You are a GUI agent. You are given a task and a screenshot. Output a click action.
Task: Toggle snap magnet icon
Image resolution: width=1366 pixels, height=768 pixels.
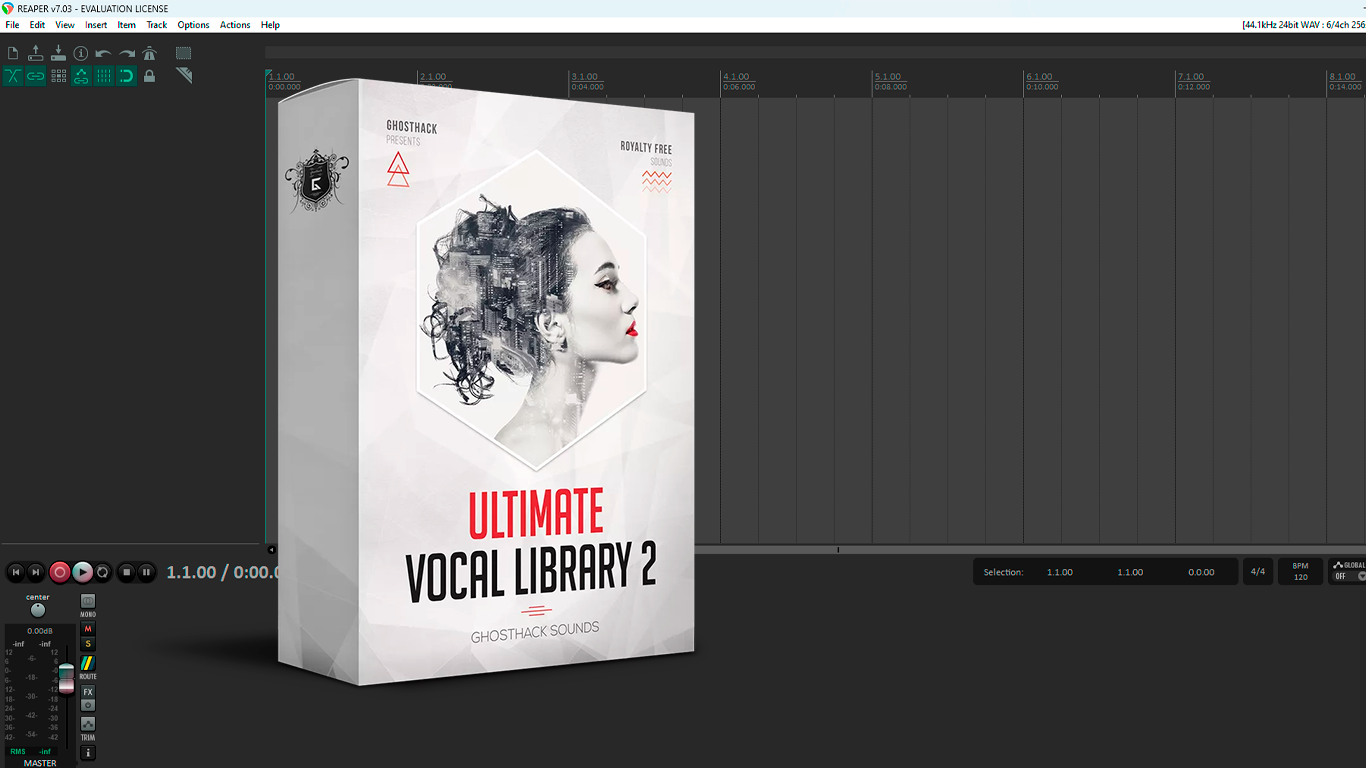point(127,76)
